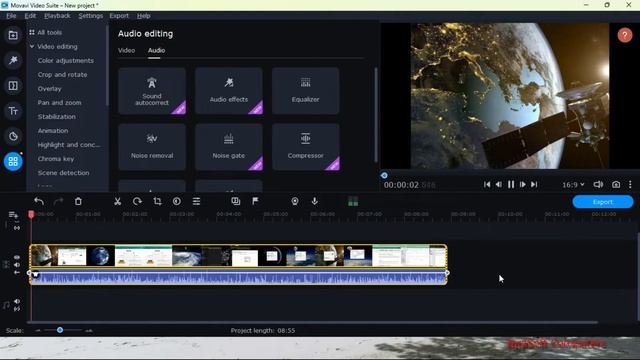Open the Transitions sidebar icon
The height and width of the screenshot is (360, 640).
pos(13,86)
